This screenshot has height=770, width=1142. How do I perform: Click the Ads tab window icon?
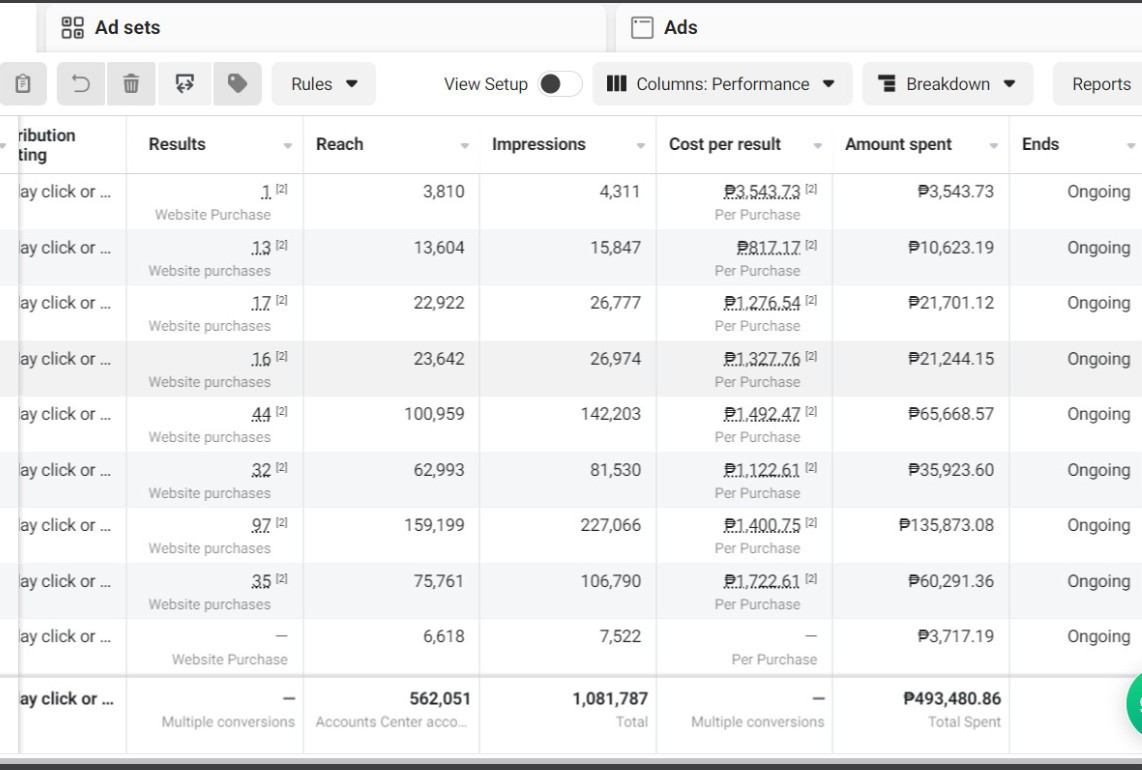(x=642, y=28)
